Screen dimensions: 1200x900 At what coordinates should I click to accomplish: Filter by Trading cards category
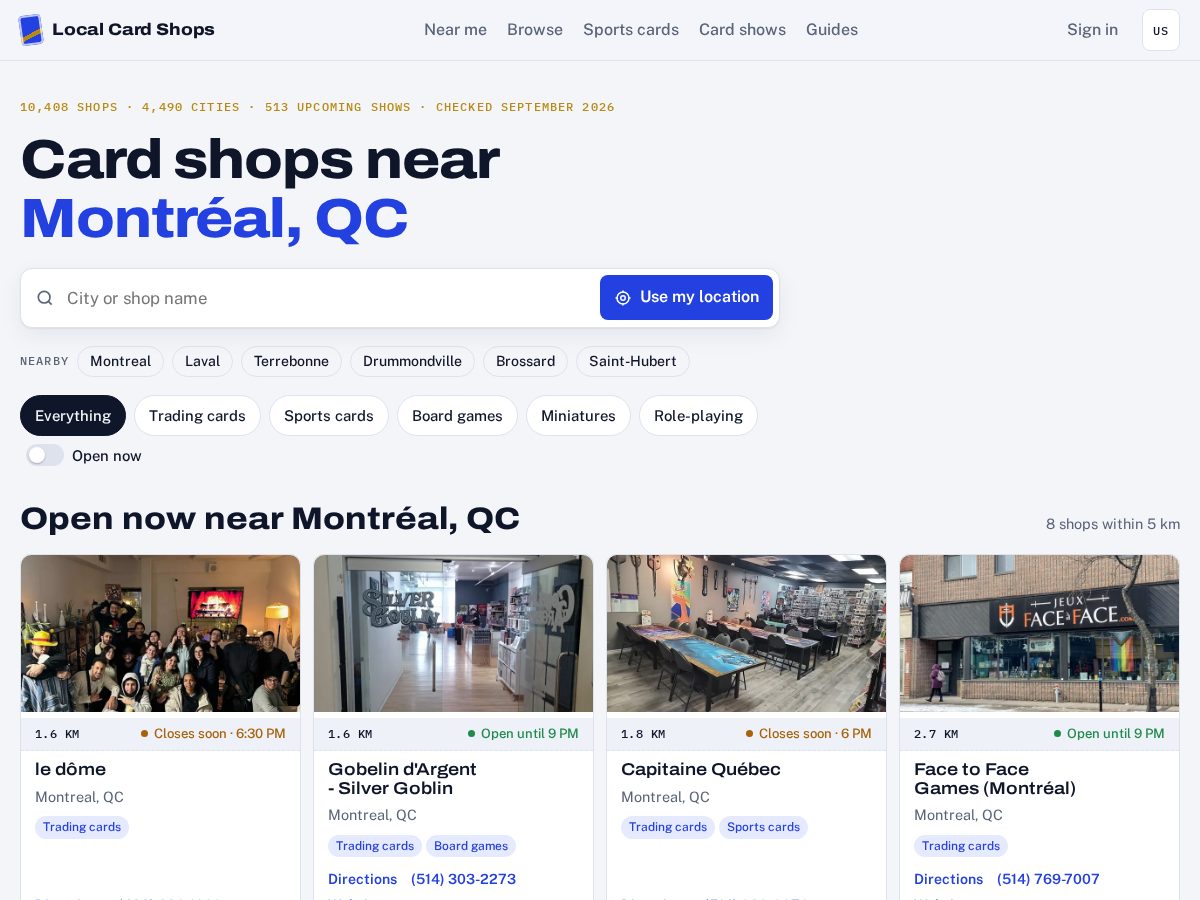point(197,415)
